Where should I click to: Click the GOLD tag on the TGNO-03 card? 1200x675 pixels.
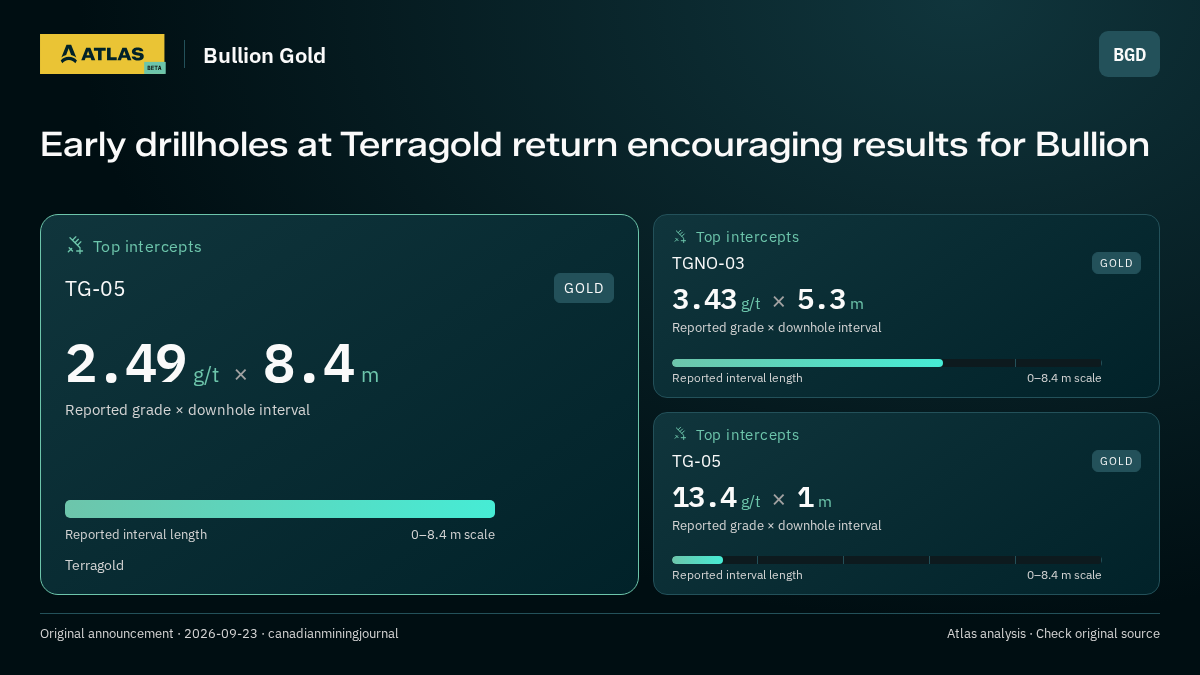click(x=1116, y=263)
